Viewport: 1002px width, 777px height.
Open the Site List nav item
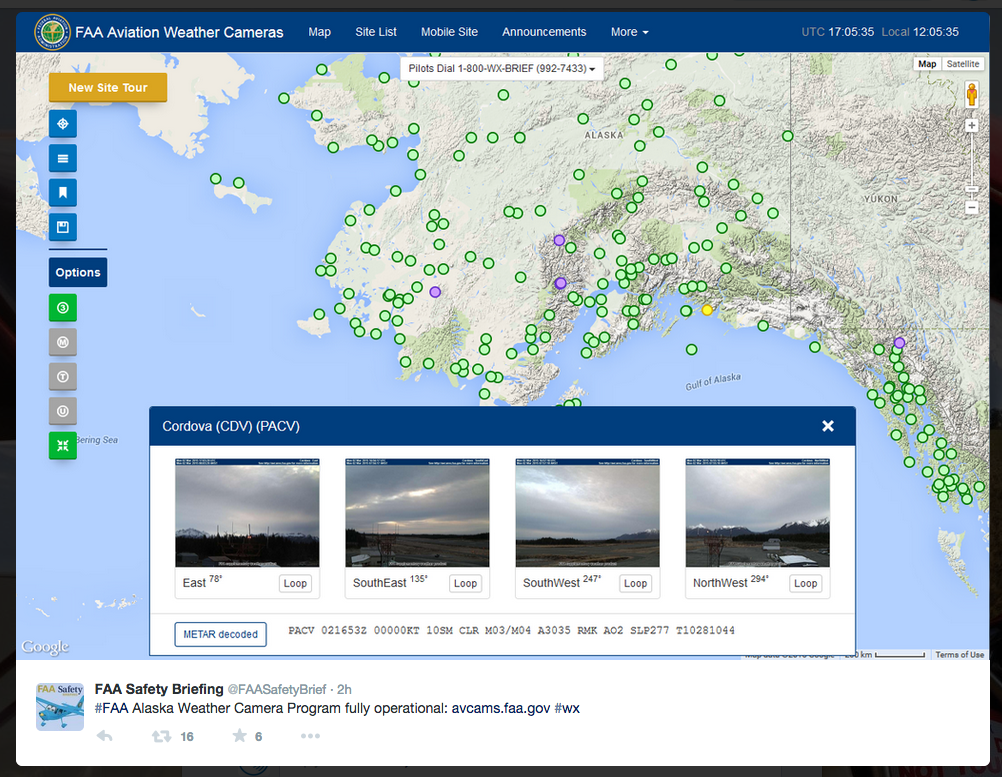pos(376,32)
